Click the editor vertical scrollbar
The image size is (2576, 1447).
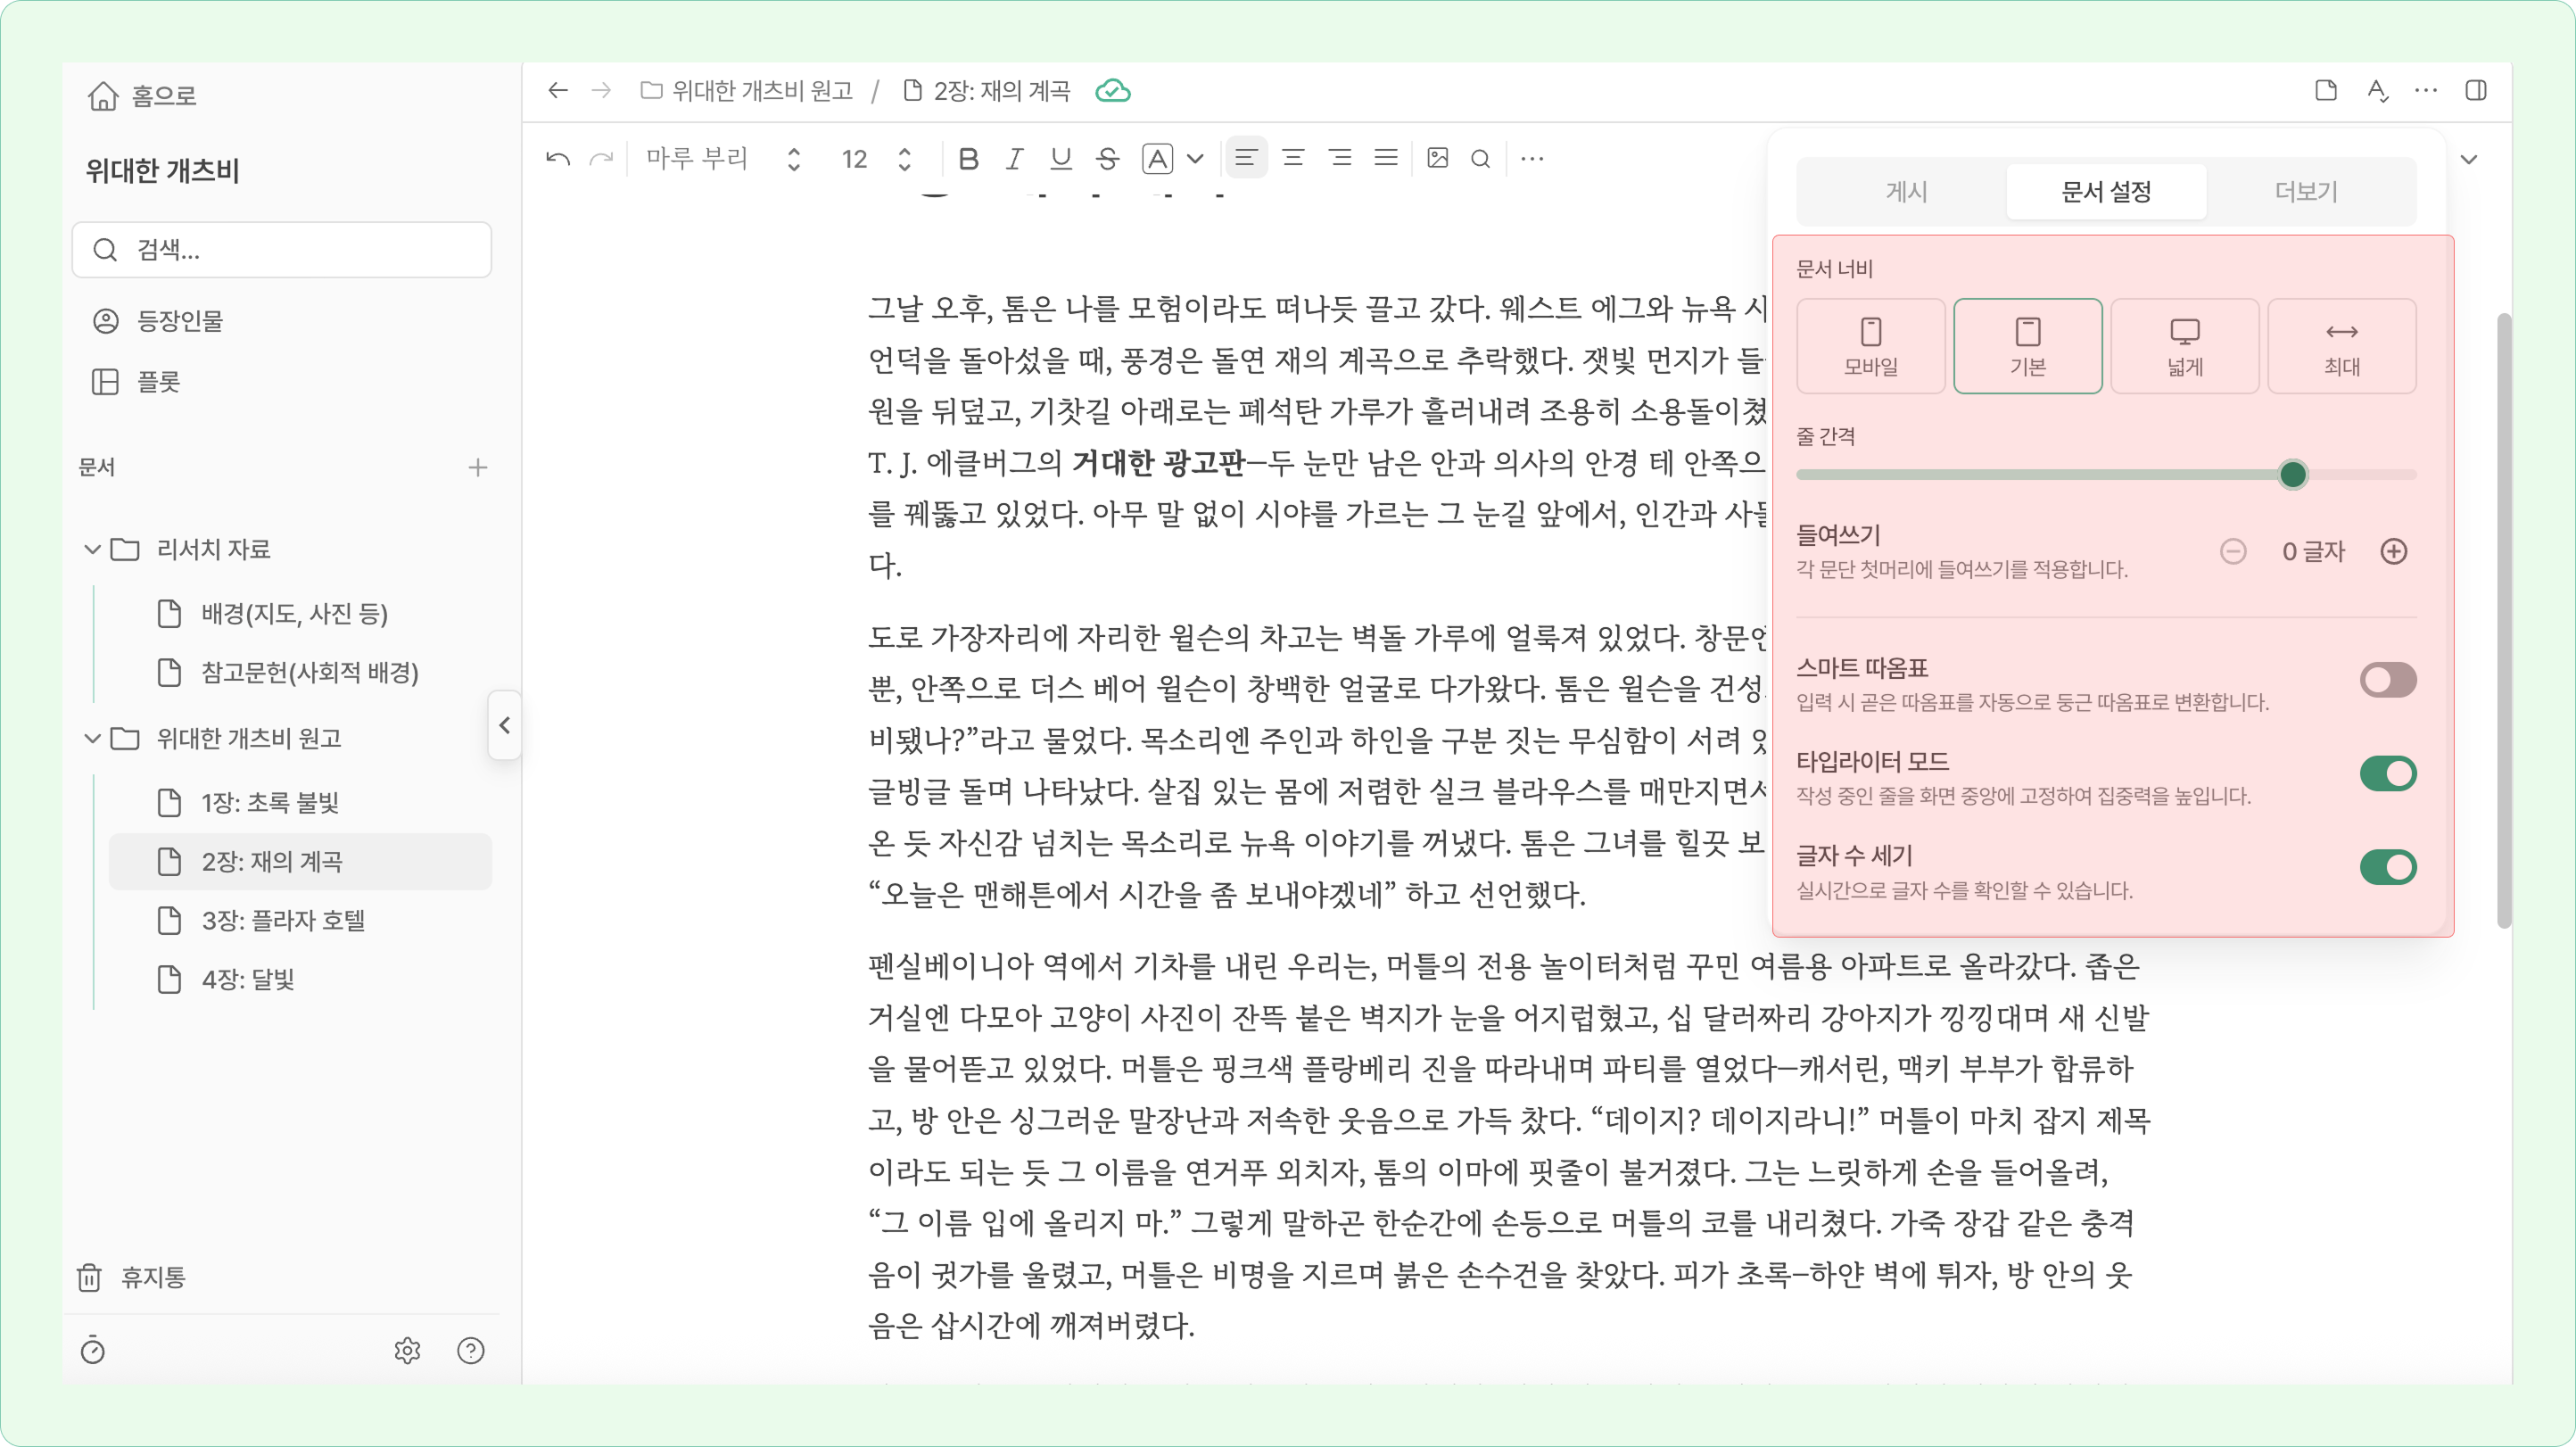(x=2503, y=620)
